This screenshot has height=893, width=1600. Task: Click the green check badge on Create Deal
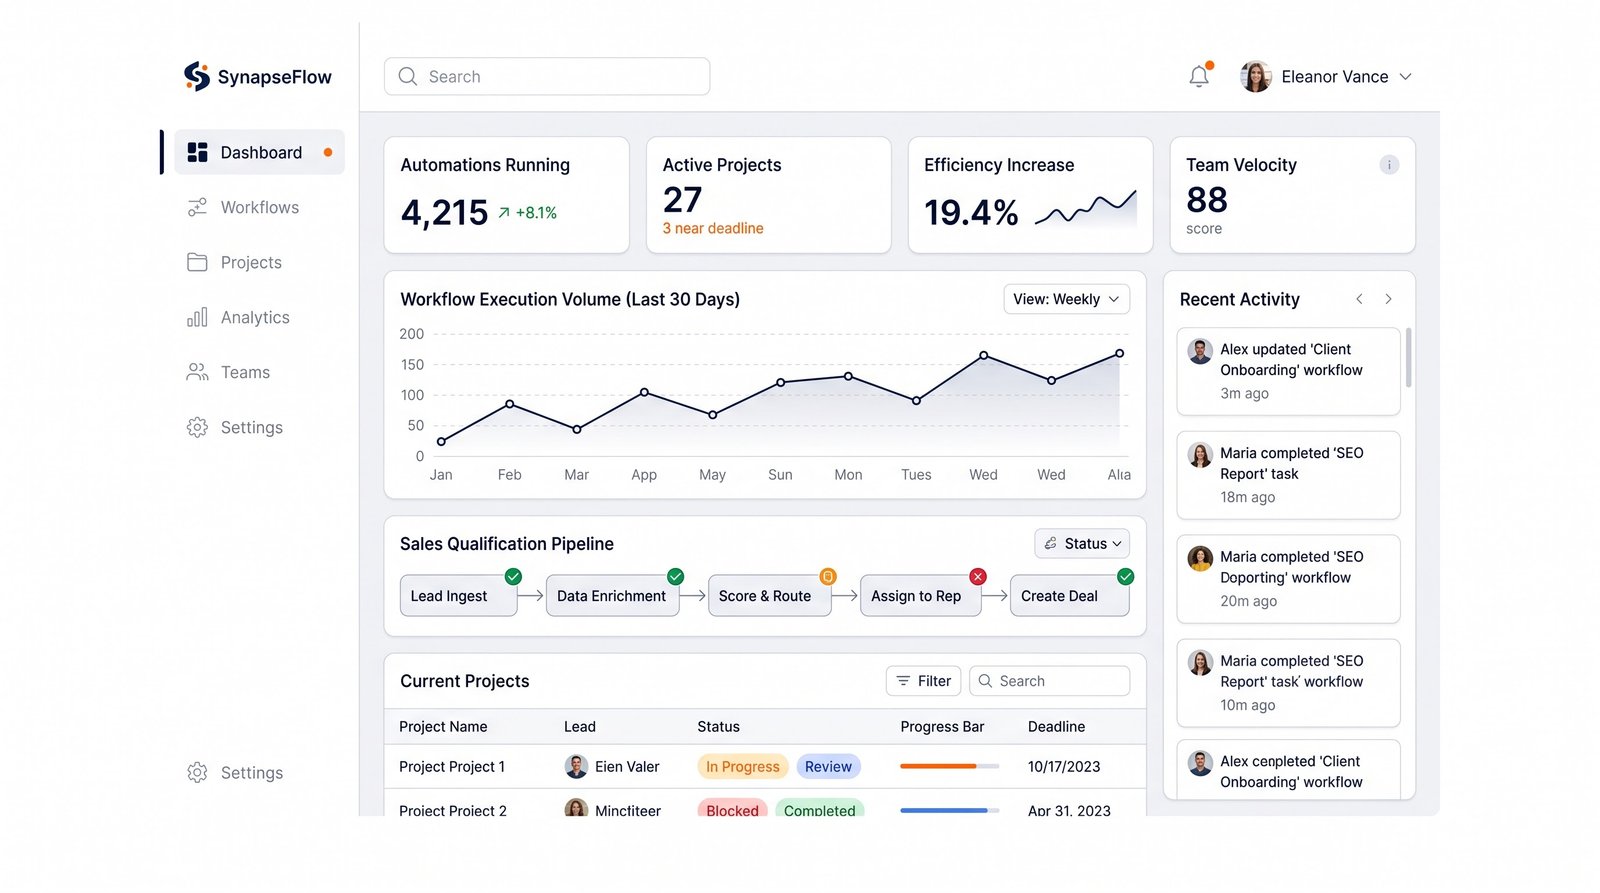(1125, 576)
